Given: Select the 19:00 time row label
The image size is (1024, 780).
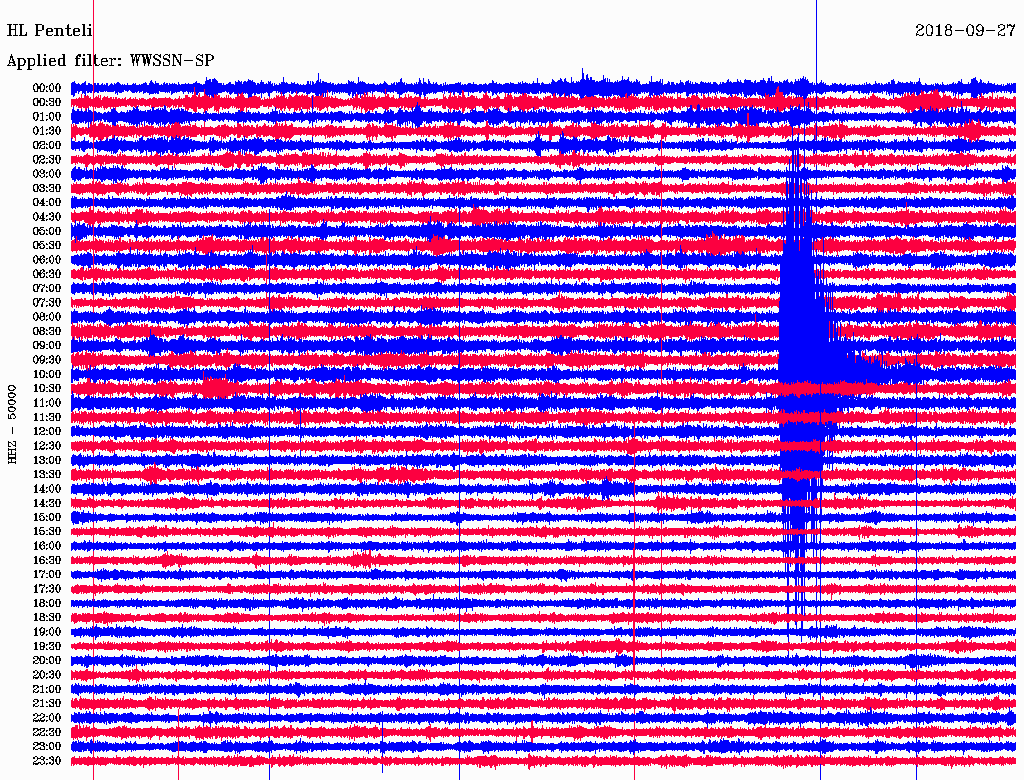Looking at the screenshot, I should click(x=46, y=632).
